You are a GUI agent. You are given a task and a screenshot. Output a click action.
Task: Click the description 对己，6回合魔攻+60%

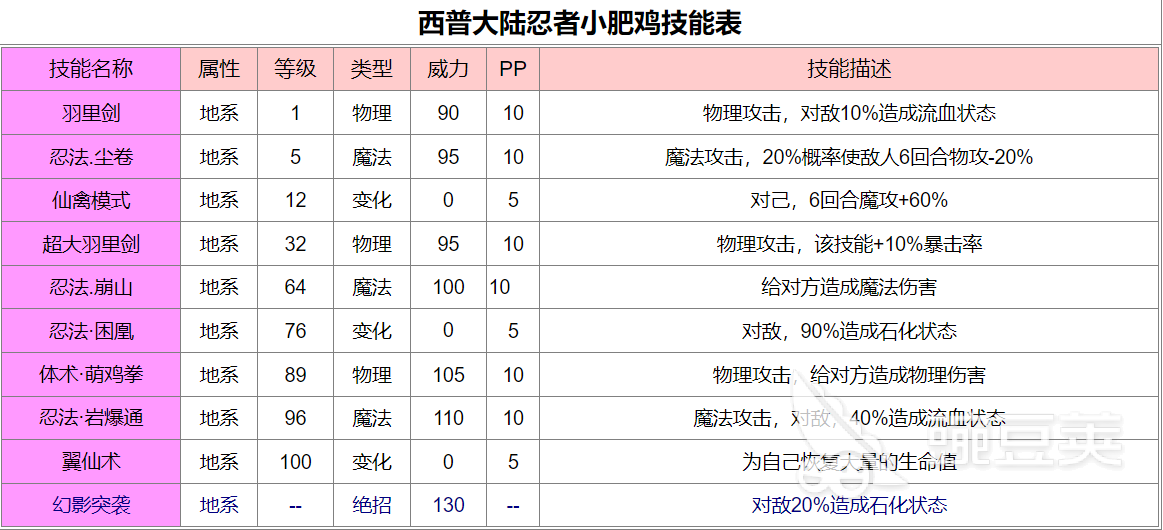(x=849, y=200)
